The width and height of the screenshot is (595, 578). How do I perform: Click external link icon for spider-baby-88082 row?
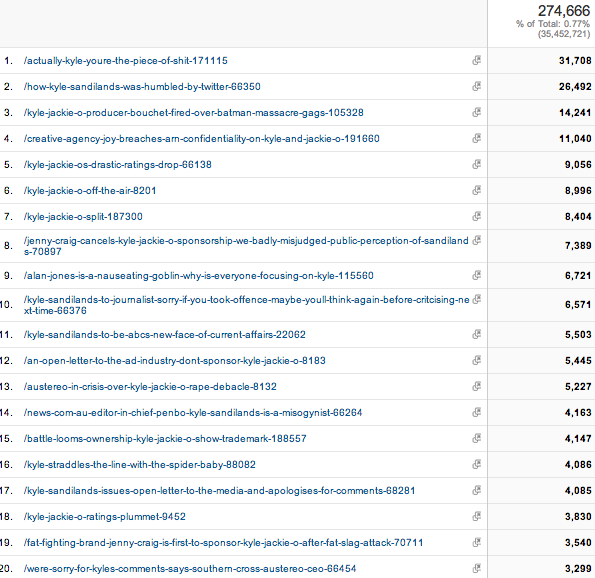pyautogui.click(x=477, y=465)
